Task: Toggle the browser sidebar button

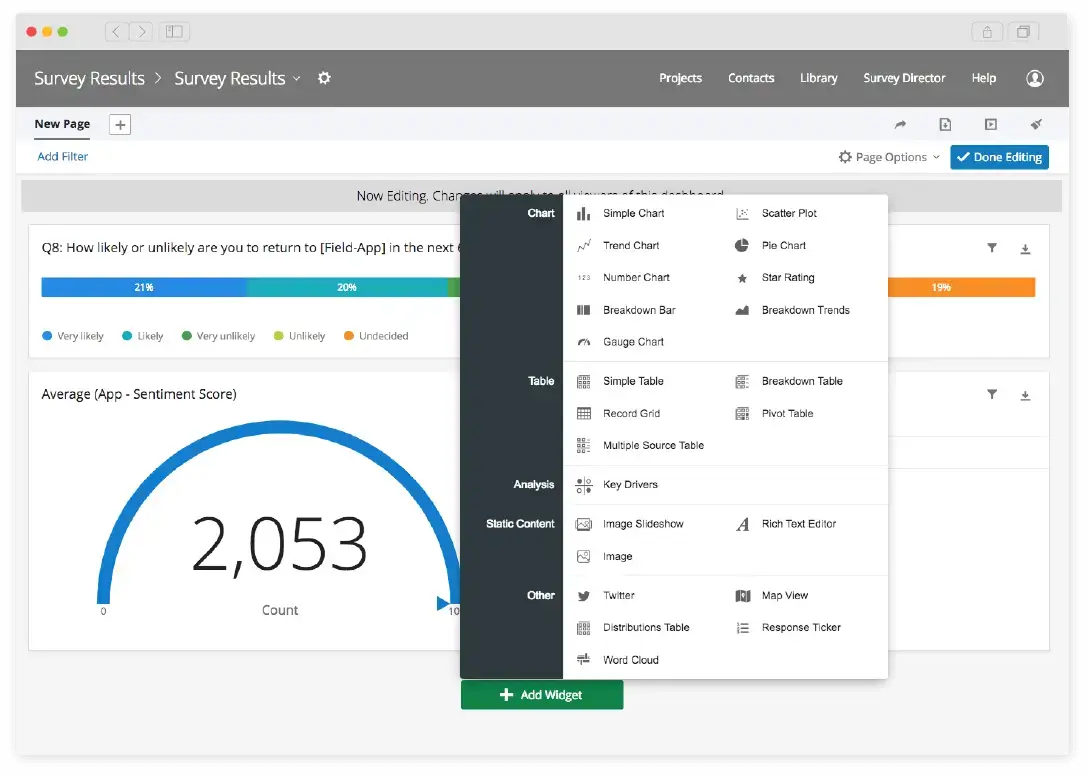Action: click(174, 32)
